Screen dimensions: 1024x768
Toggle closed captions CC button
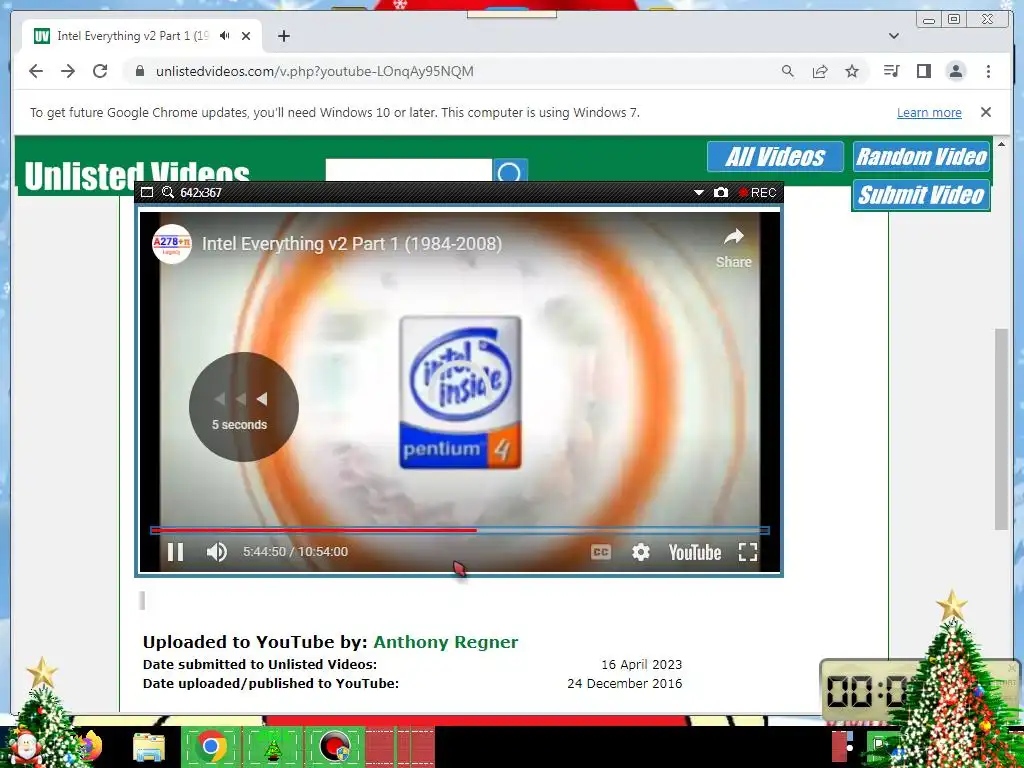[x=601, y=552]
